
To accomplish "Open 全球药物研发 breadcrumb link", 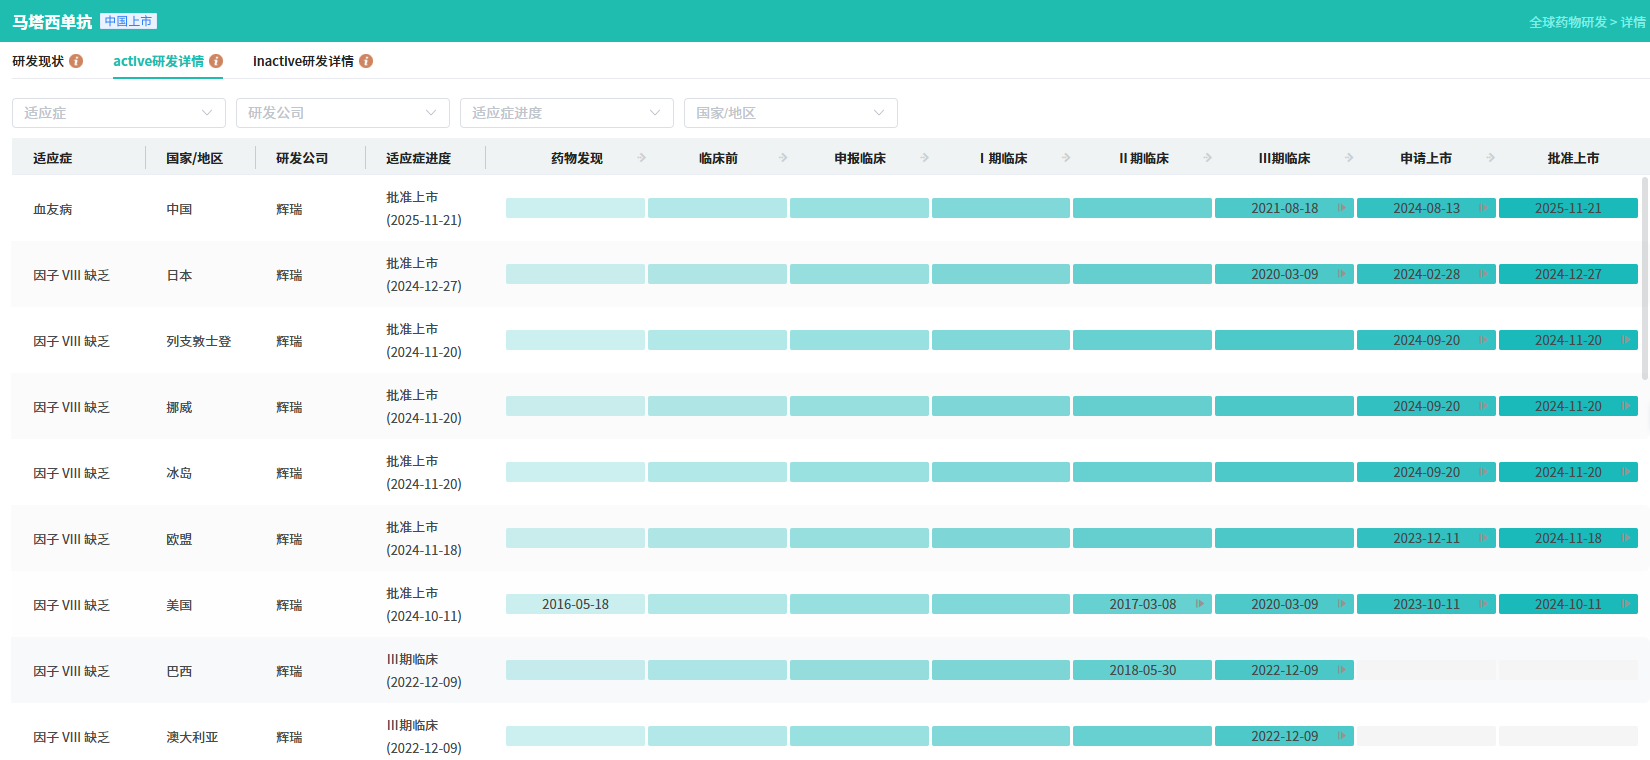I will tap(1567, 22).
